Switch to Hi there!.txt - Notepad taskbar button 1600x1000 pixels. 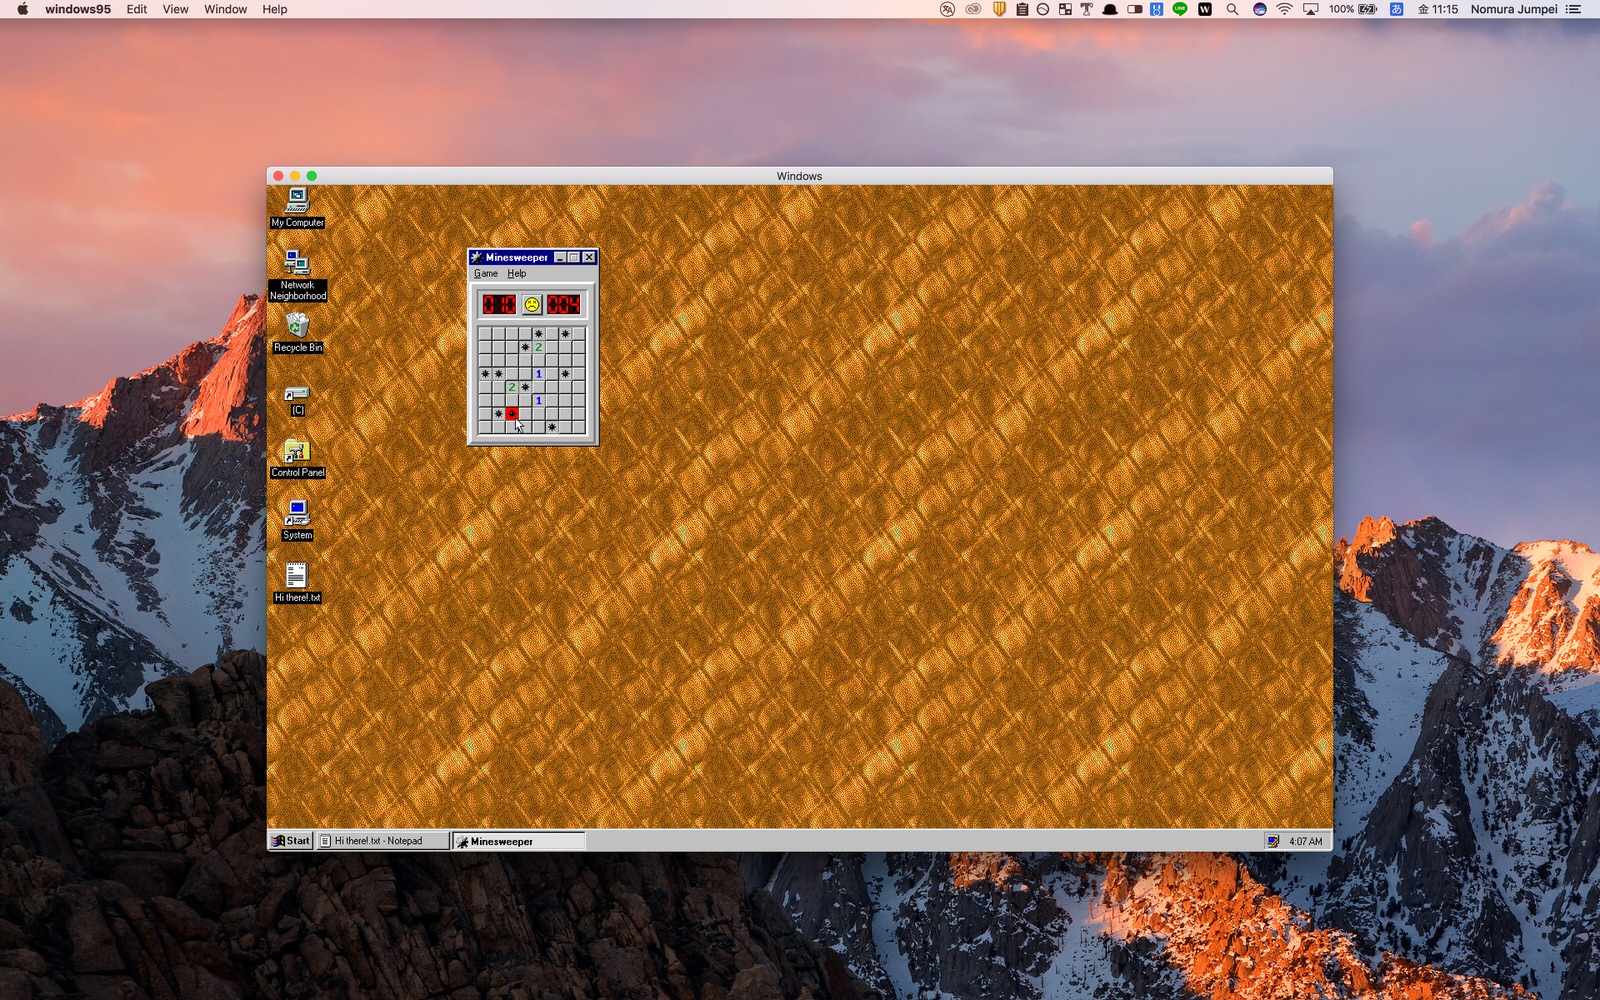(383, 841)
